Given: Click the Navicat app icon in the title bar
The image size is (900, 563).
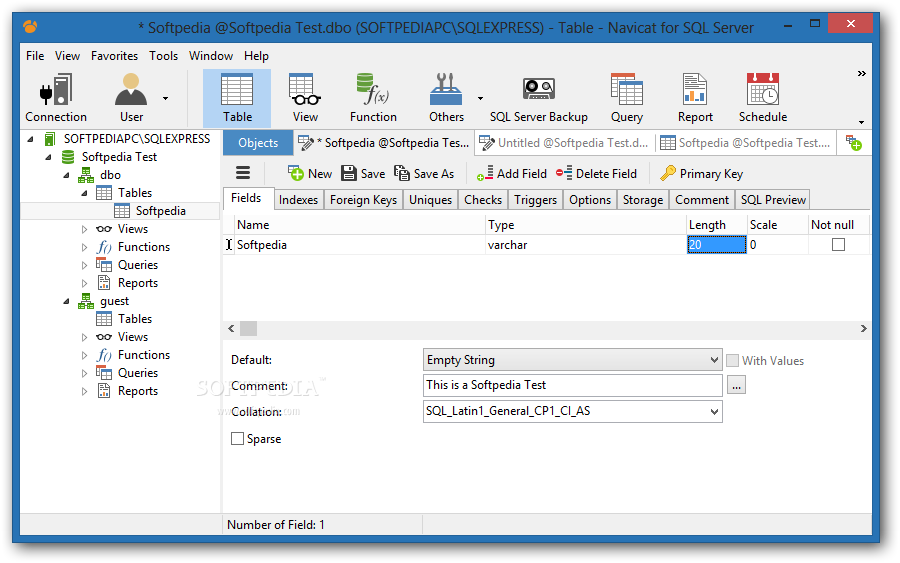Looking at the screenshot, I should coord(30,27).
